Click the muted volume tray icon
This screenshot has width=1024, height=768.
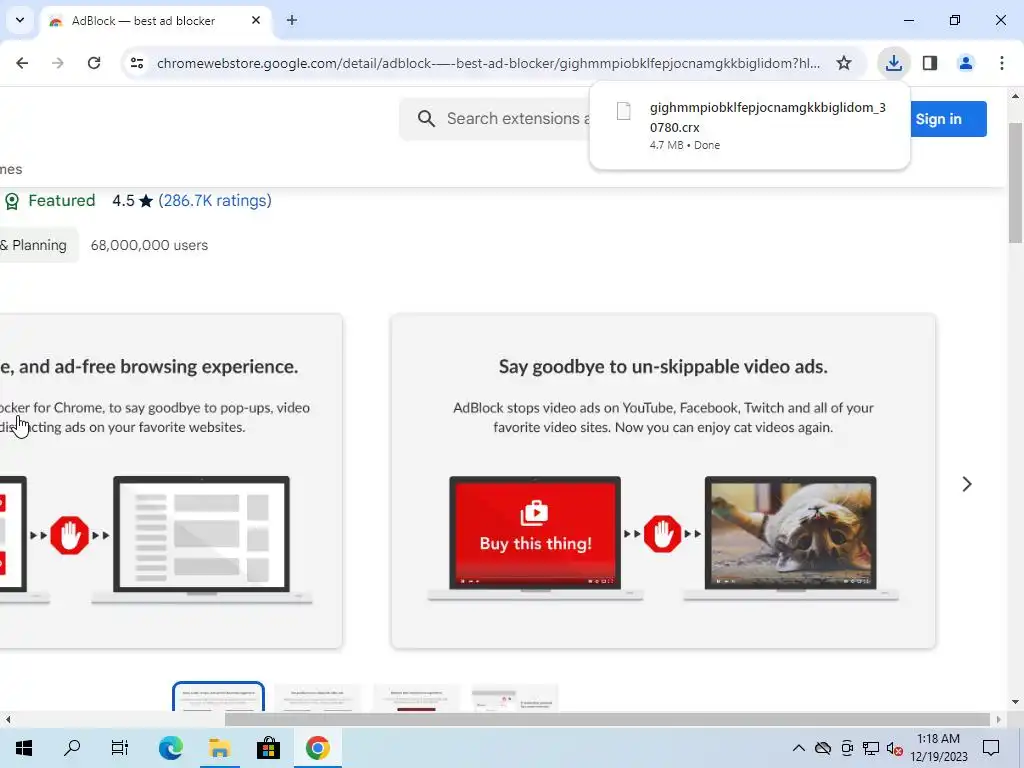coord(895,748)
